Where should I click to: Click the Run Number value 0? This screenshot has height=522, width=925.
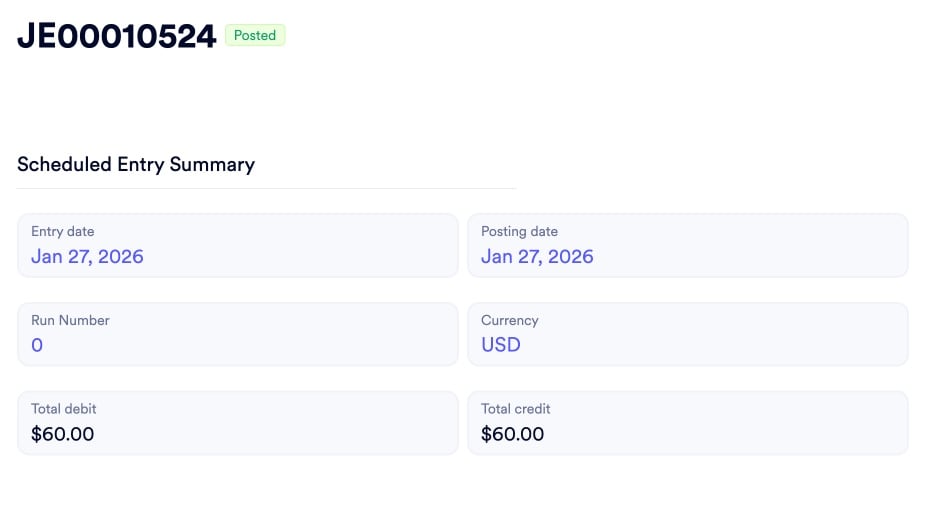tap(37, 345)
